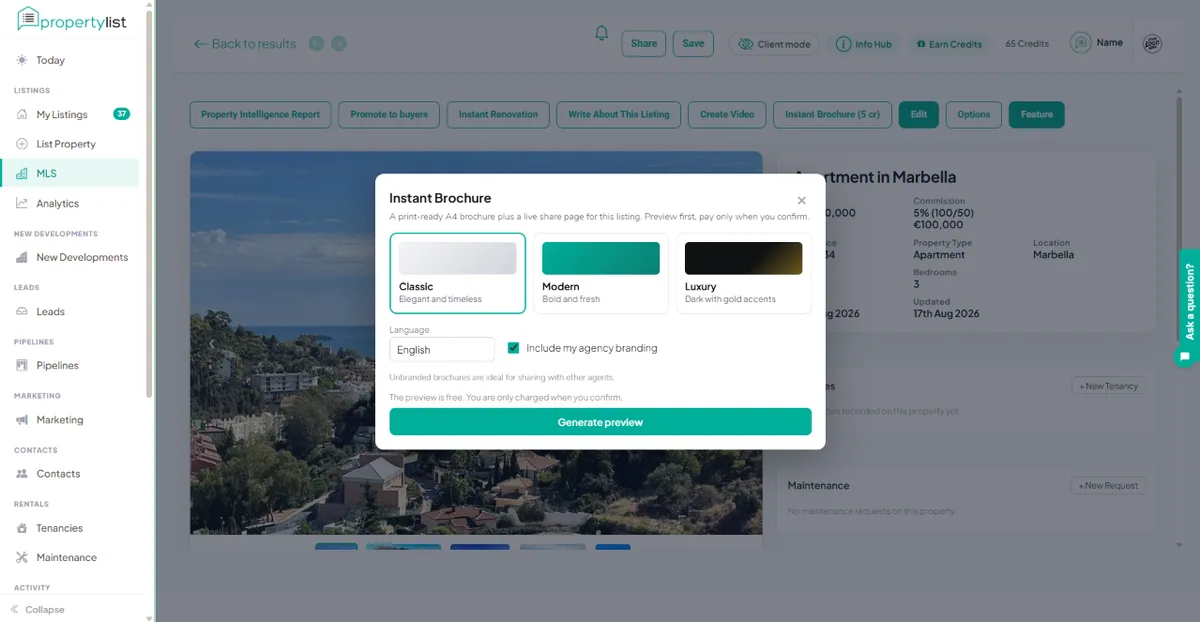Click the previous listing round arrow
Image resolution: width=1200 pixels, height=622 pixels.
pyautogui.click(x=316, y=43)
